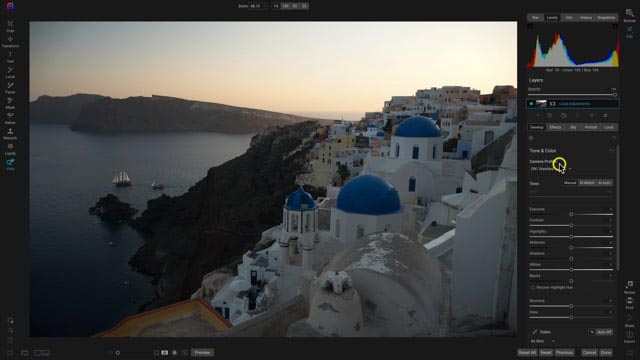Select the Faces tool
Image resolution: width=640 pixels, height=360 pixels.
click(10, 87)
